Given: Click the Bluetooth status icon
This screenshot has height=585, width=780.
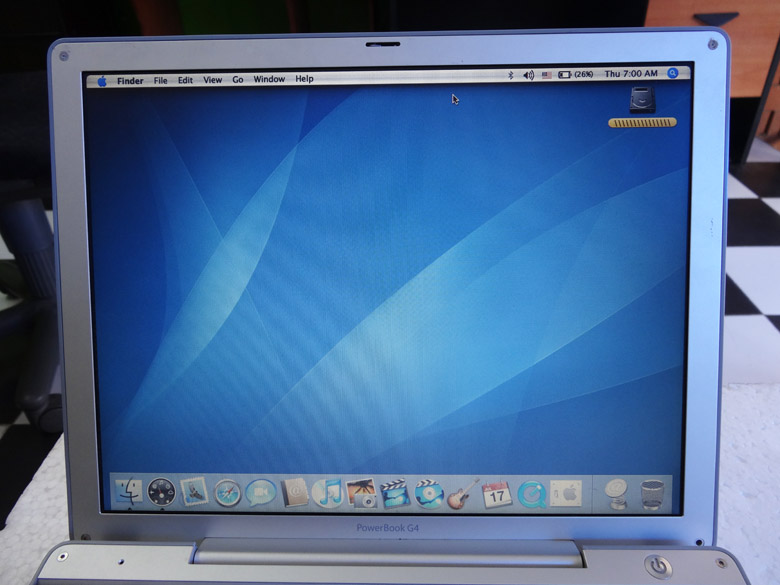Looking at the screenshot, I should coord(510,75).
